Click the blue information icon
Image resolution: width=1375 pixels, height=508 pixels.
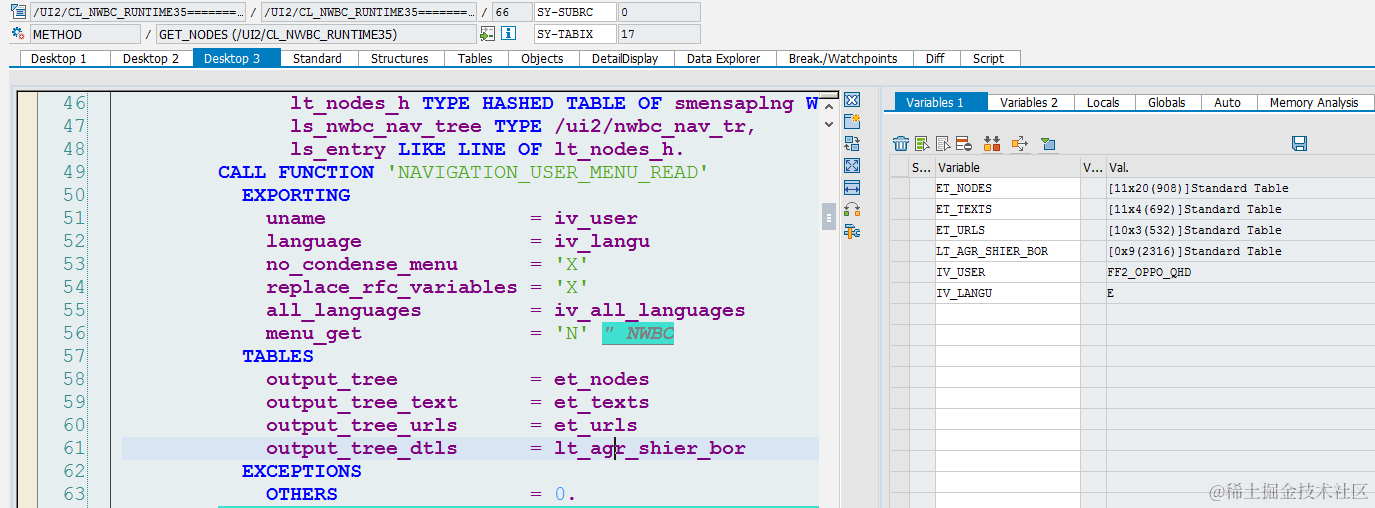508,33
